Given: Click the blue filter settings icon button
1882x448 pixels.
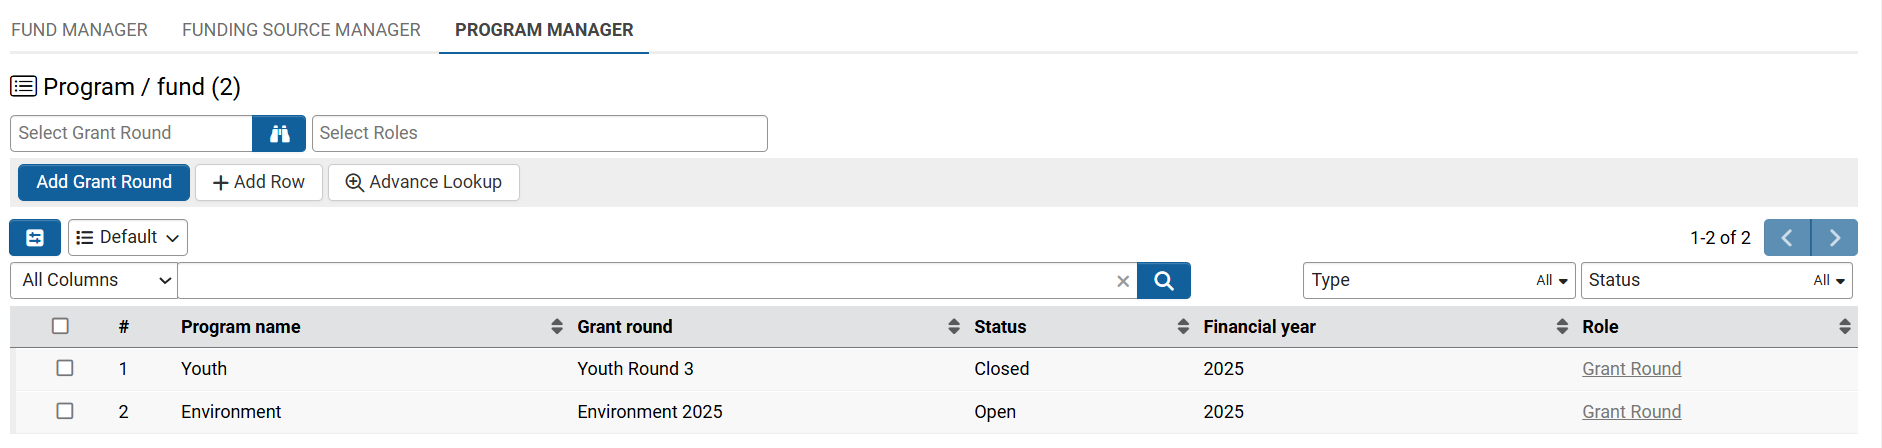Looking at the screenshot, I should pyautogui.click(x=35, y=238).
